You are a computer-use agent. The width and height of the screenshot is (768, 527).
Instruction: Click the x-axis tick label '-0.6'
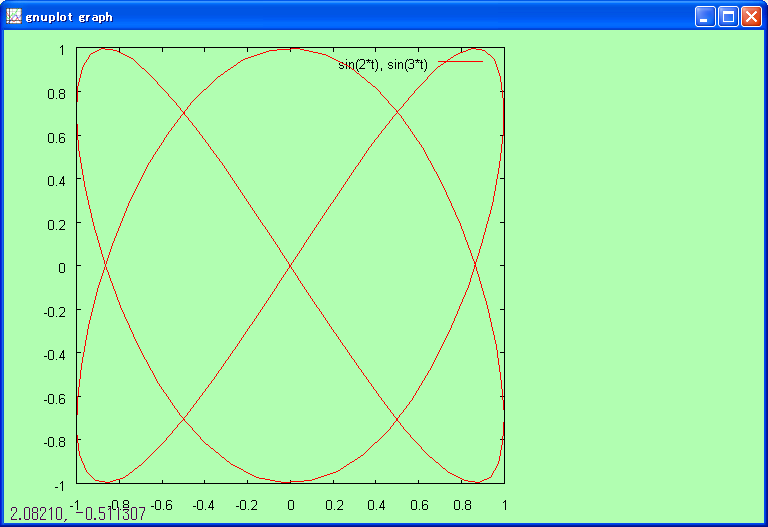click(x=162, y=505)
